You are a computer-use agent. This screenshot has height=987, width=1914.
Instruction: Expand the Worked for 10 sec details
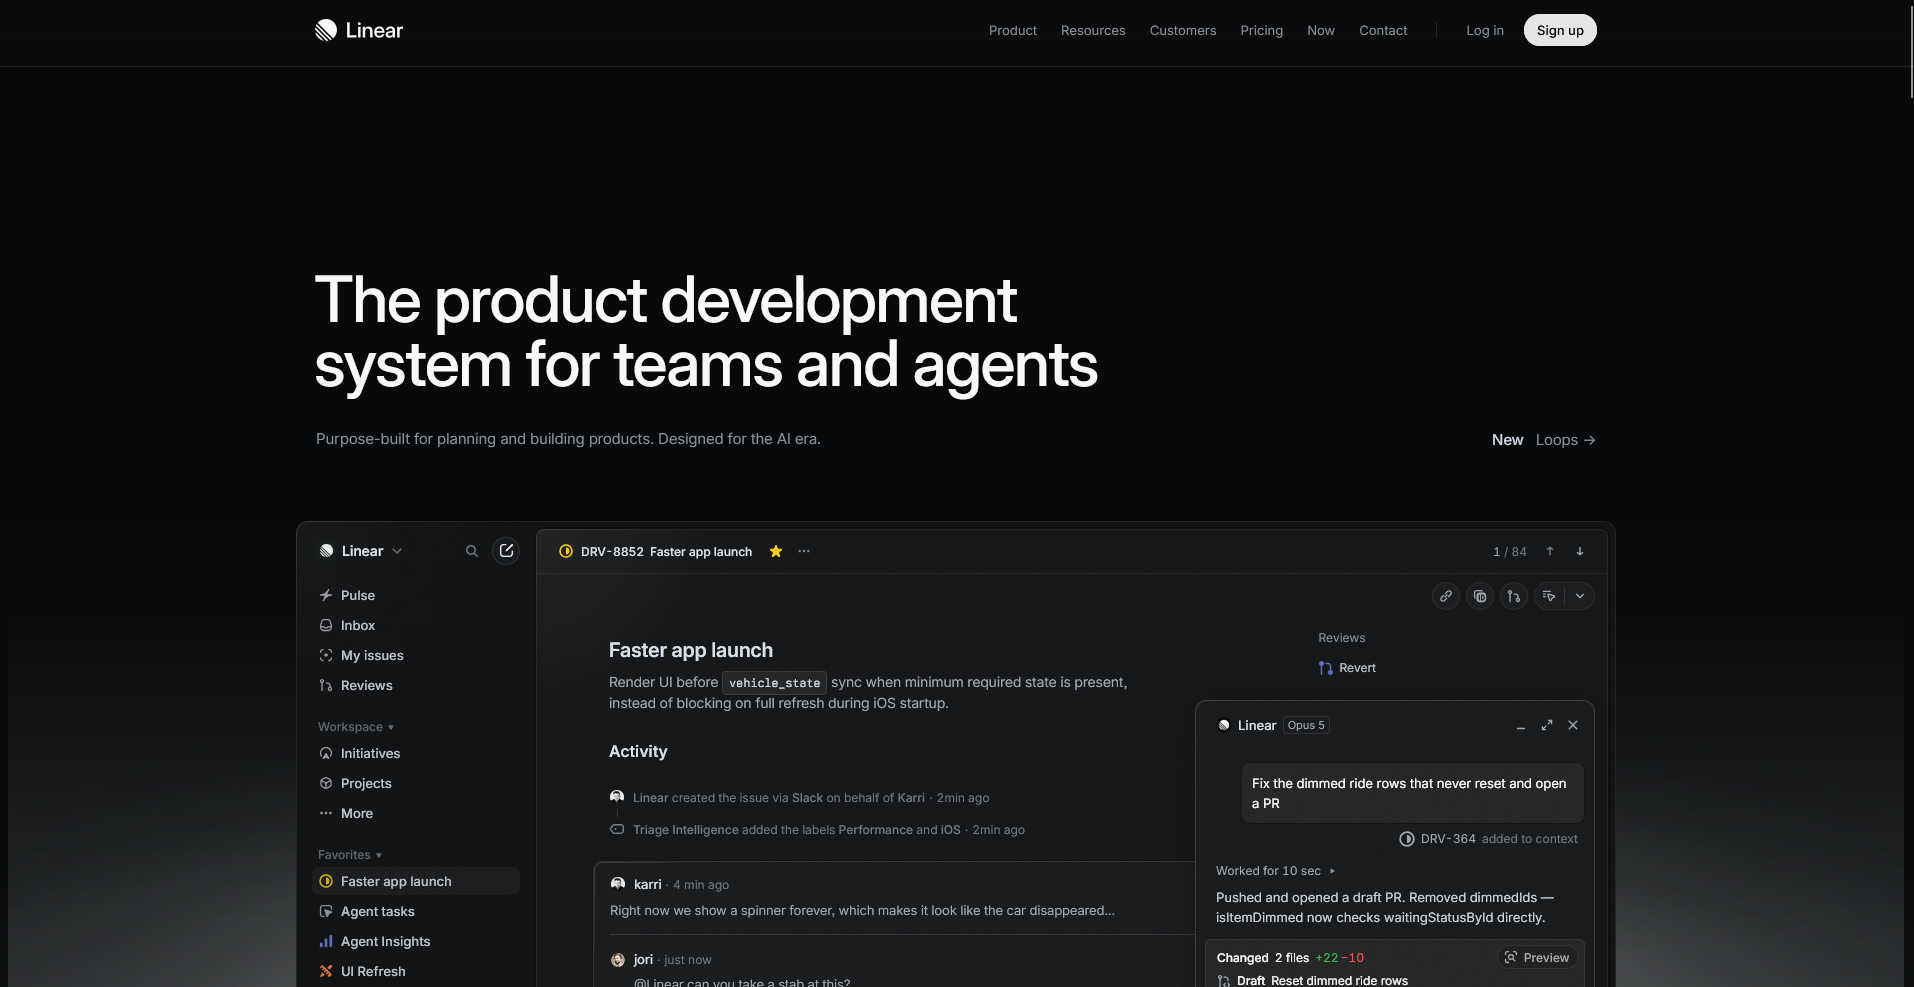pos(1276,871)
